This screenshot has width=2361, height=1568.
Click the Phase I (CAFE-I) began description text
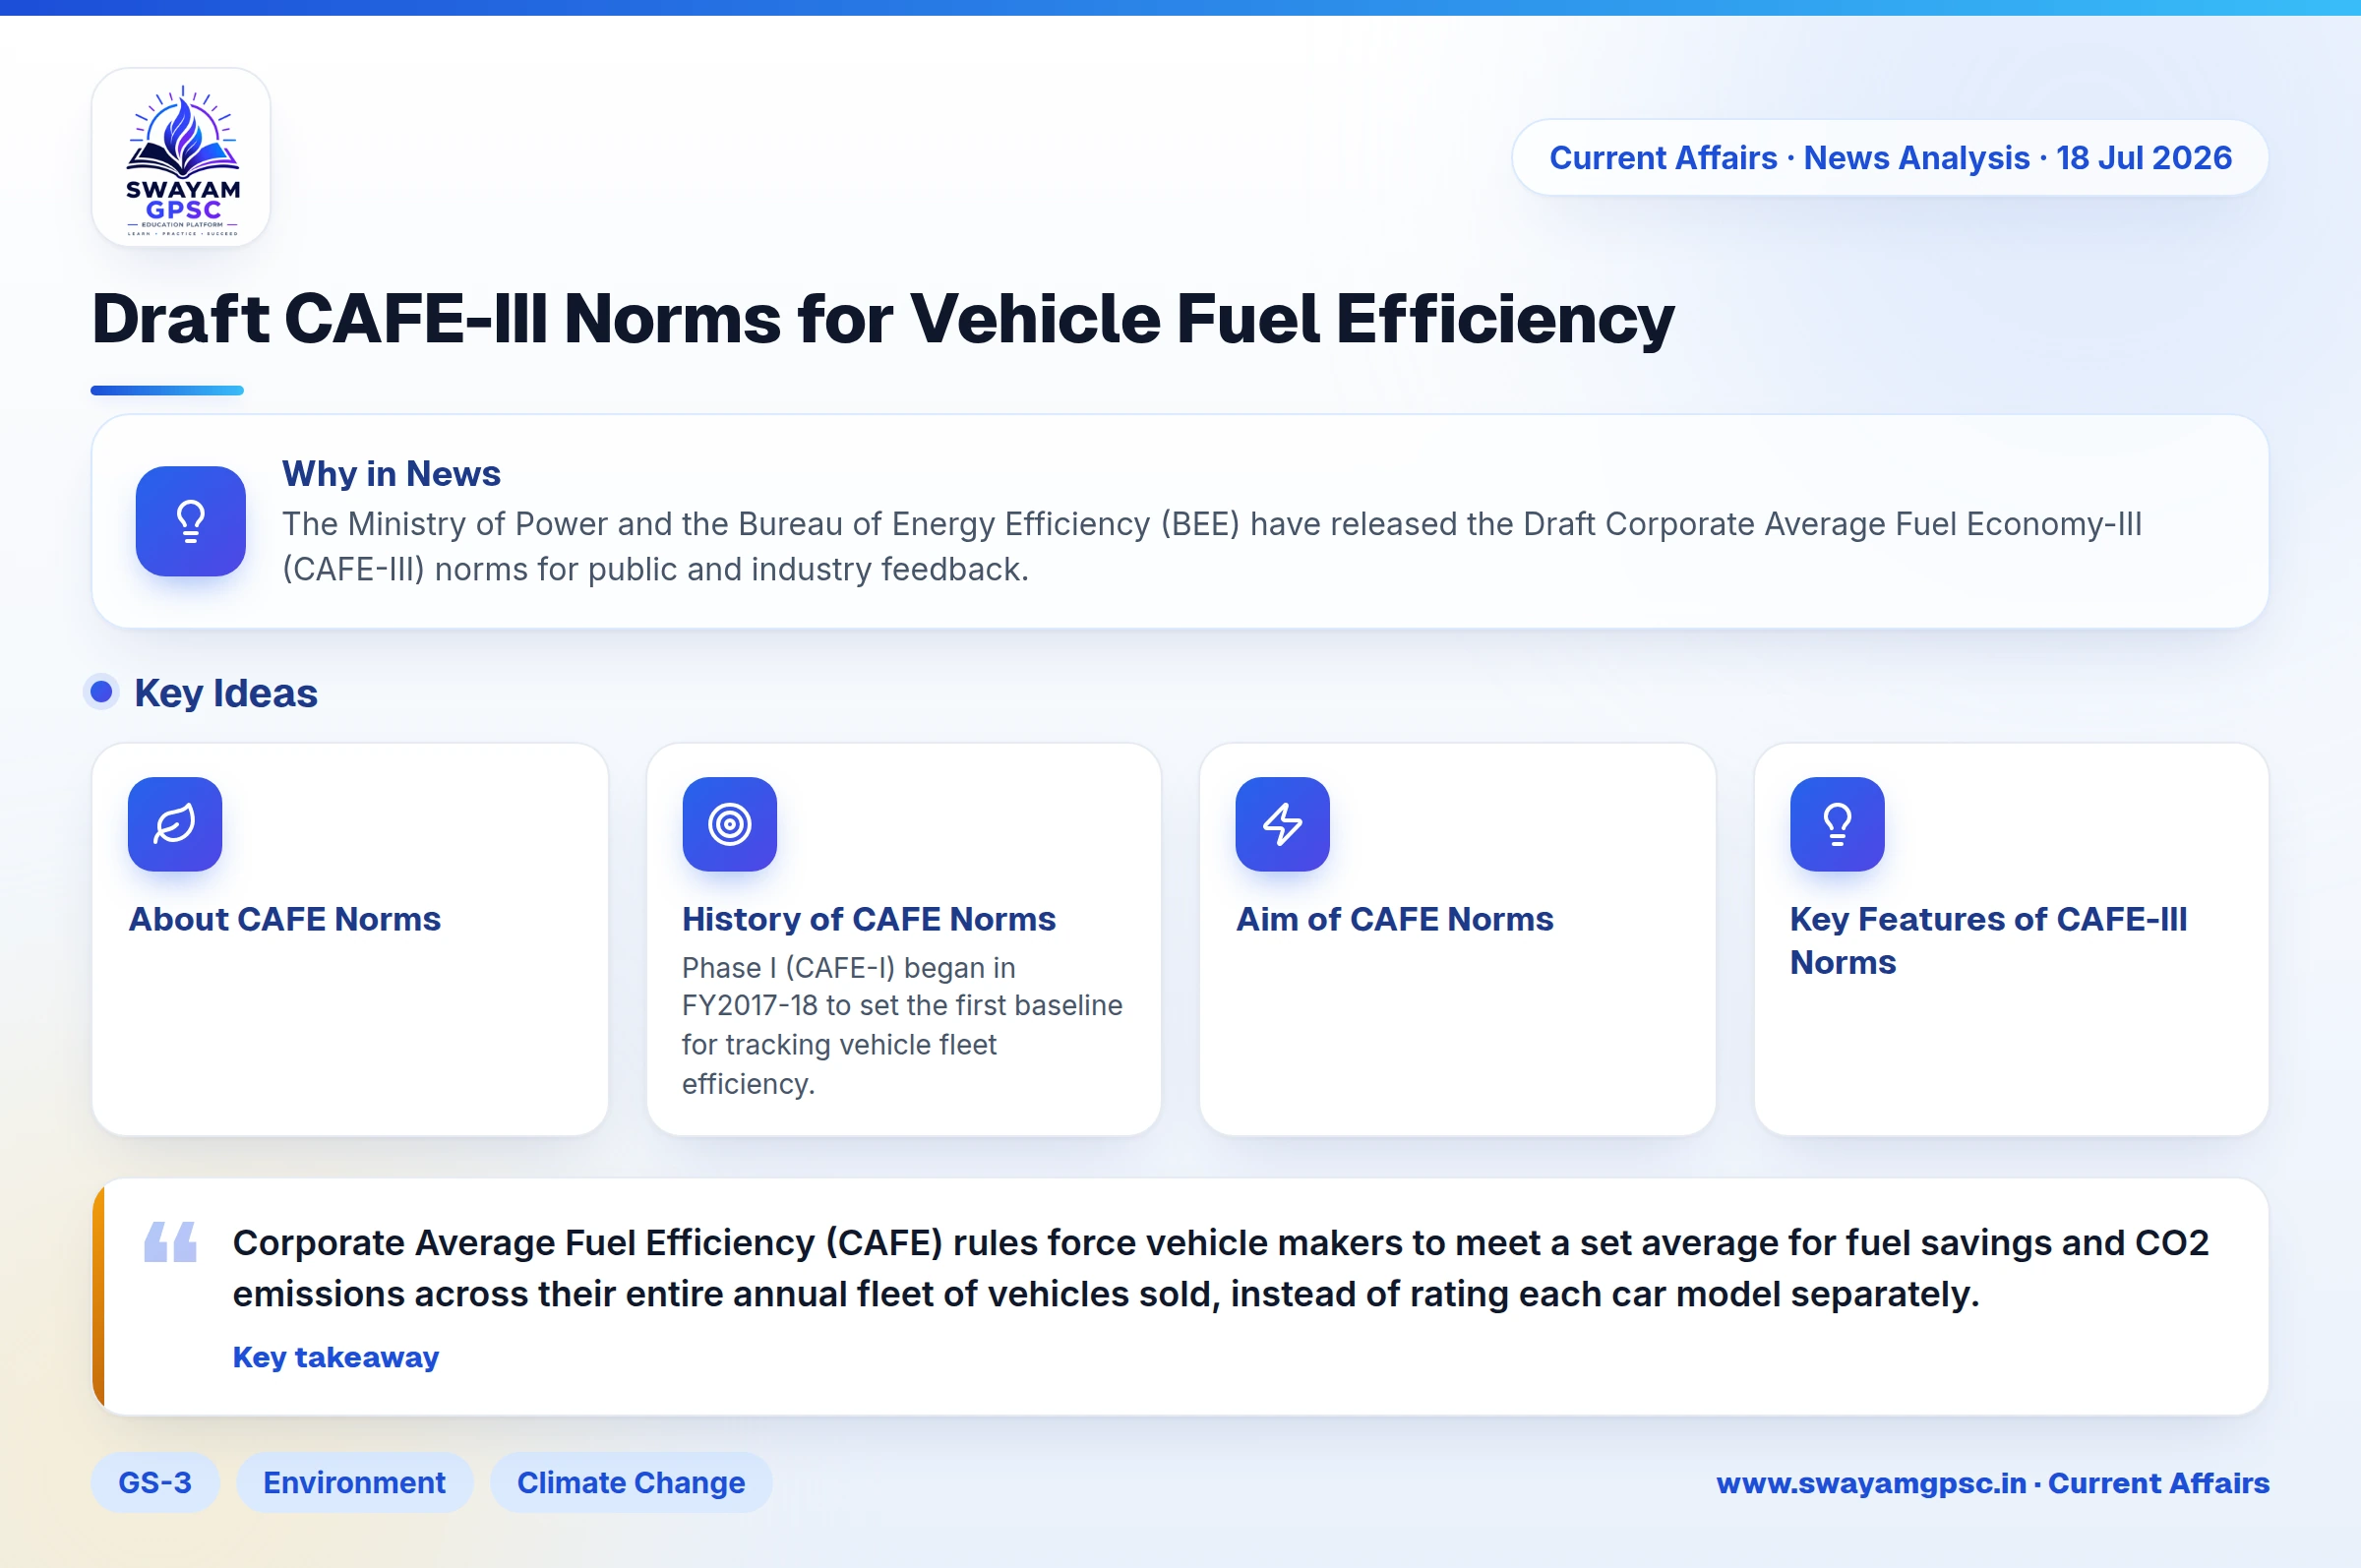[902, 1026]
